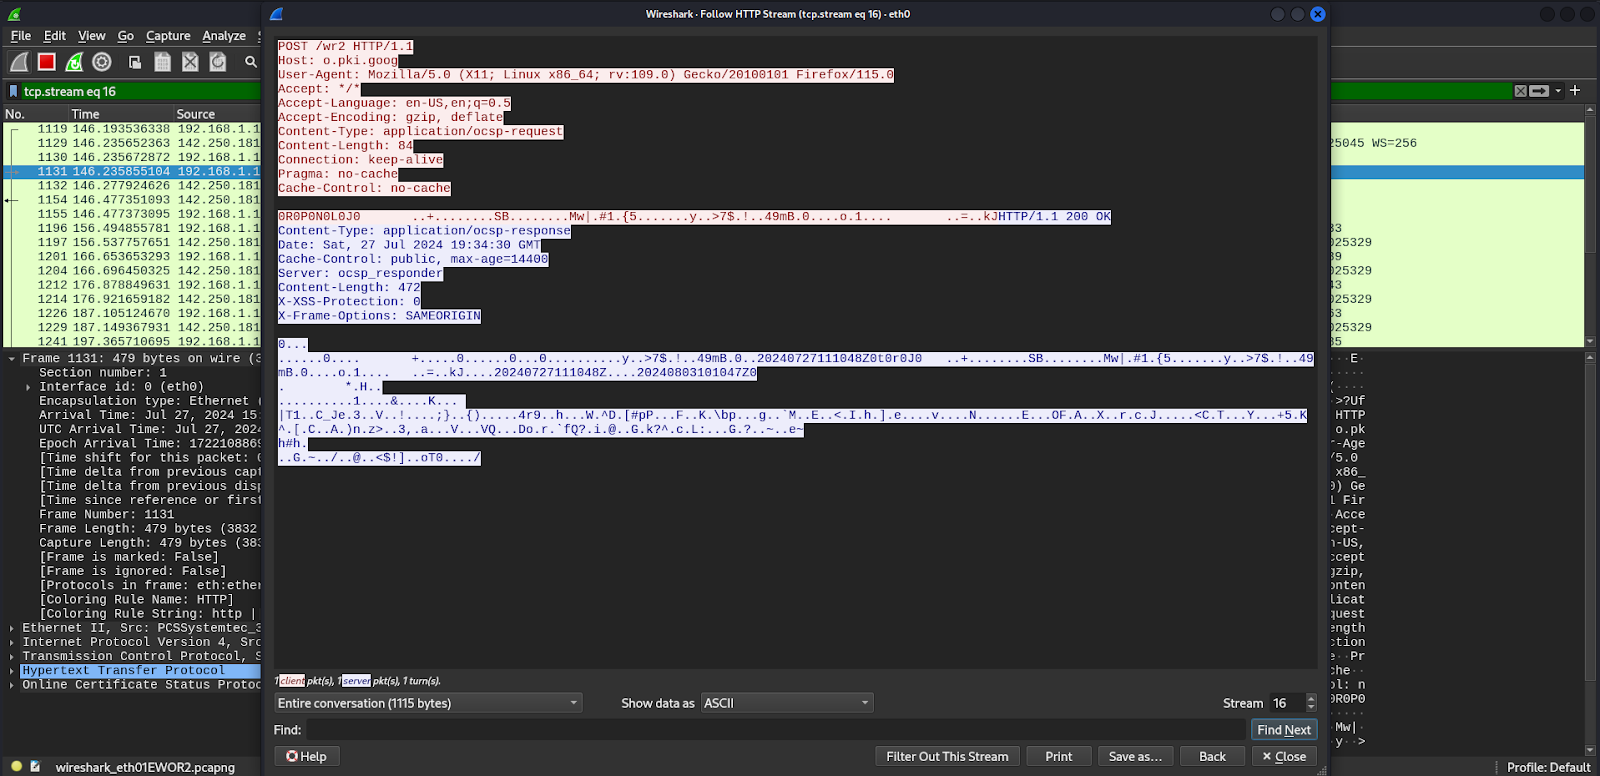Image resolution: width=1600 pixels, height=776 pixels.
Task: Close the capture file with X-page icon
Action: [x=190, y=62]
